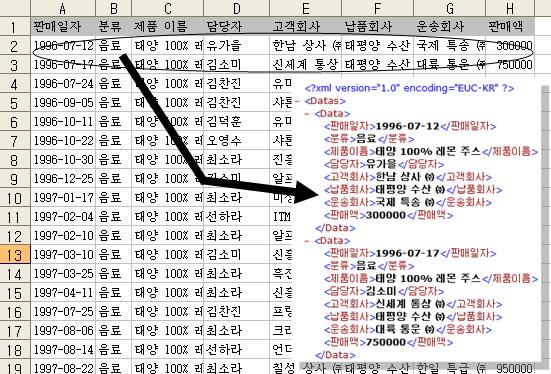Select column D header
The image size is (551, 374).
pos(237,8)
